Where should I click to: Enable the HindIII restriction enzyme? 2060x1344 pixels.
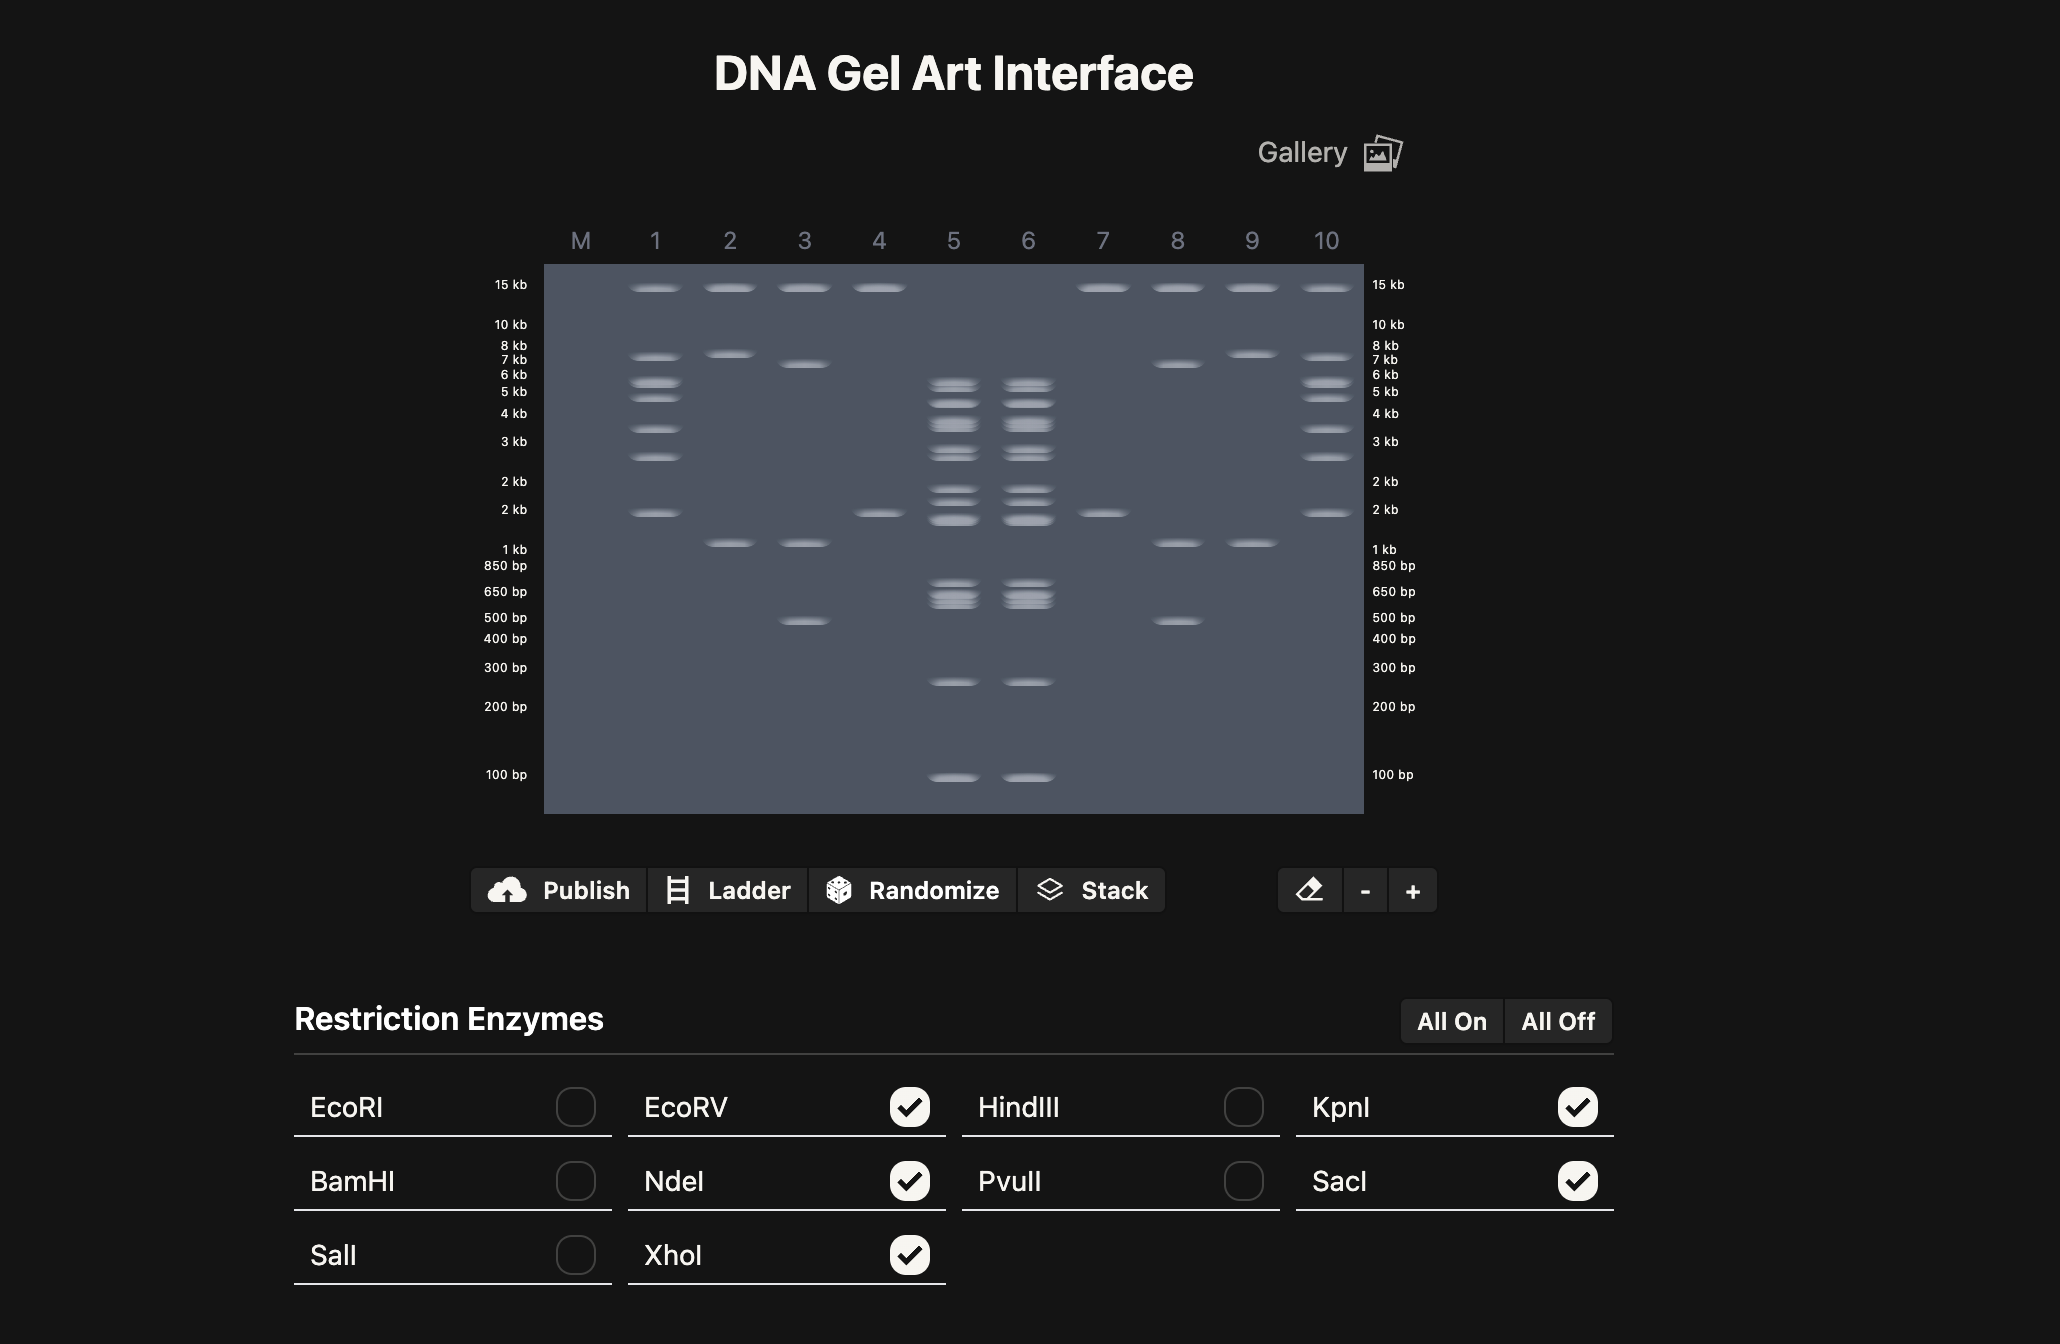(1244, 1107)
